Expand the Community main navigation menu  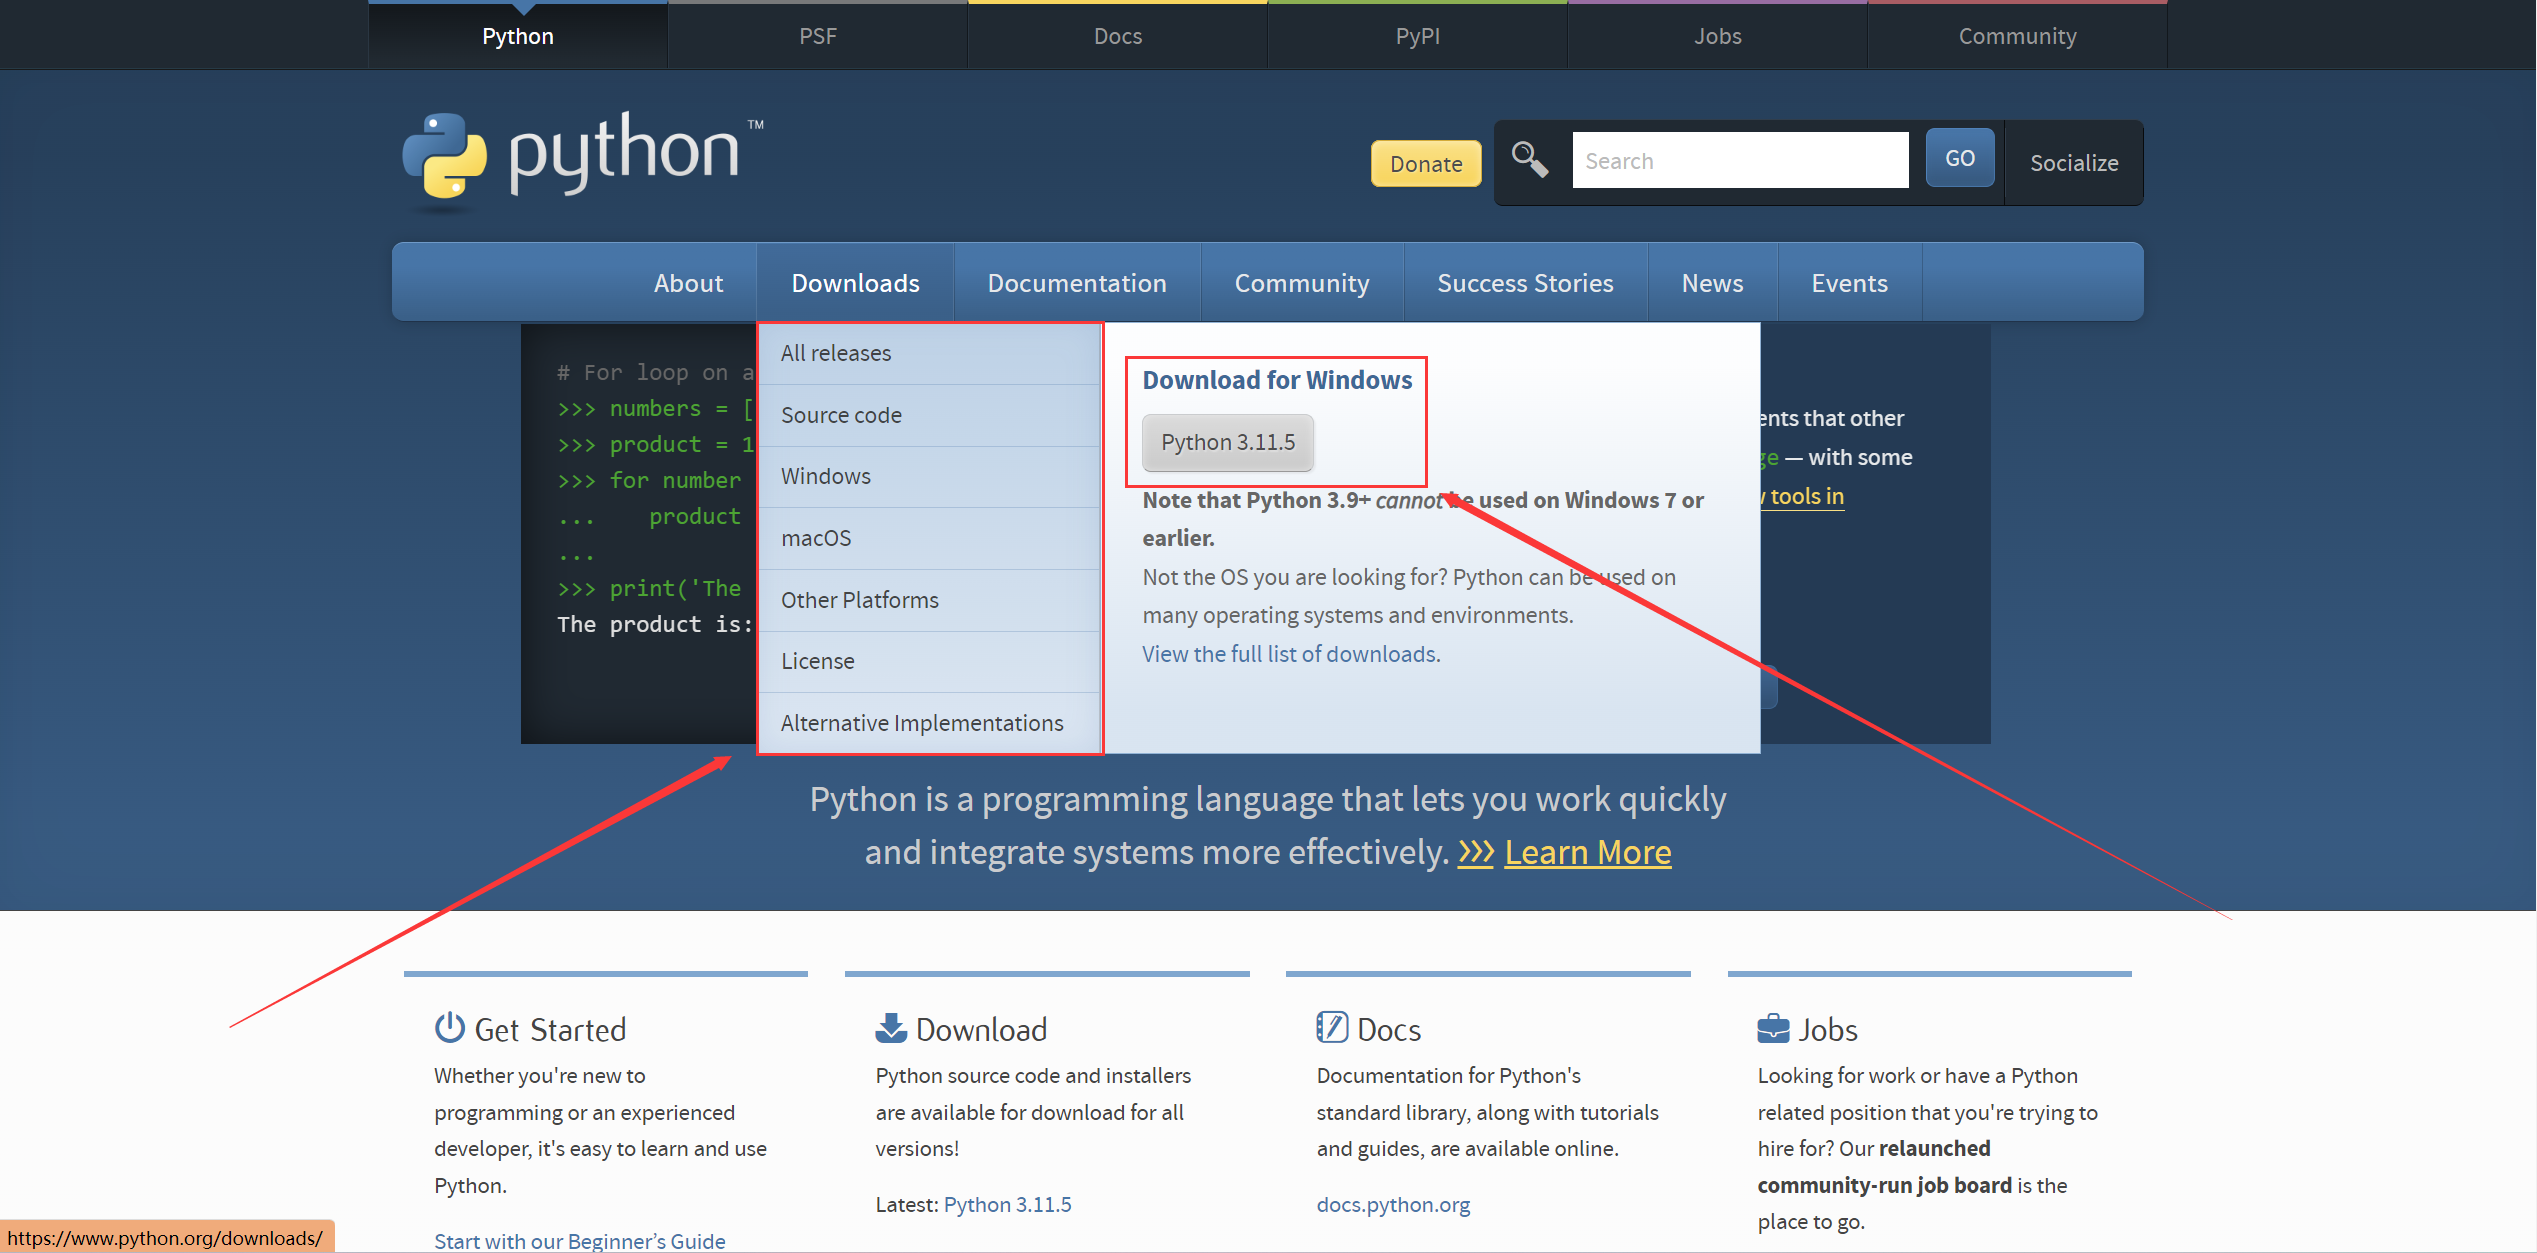1301,283
